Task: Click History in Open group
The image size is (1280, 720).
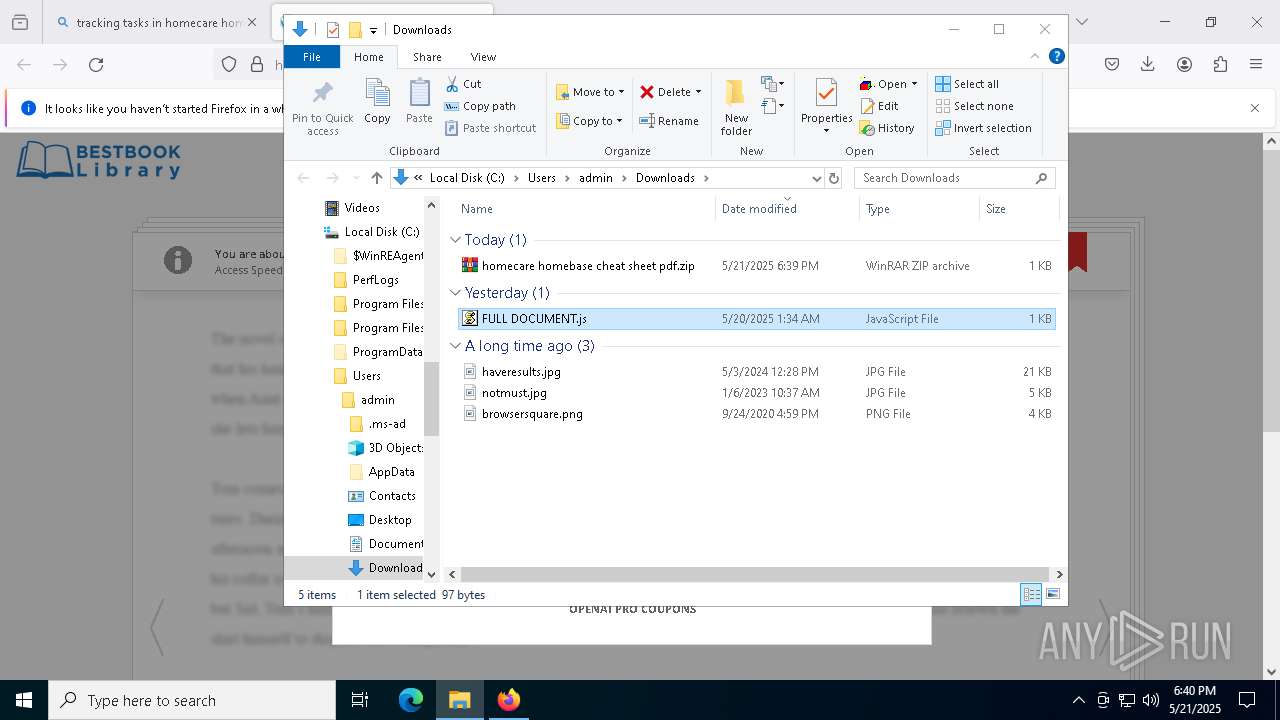Action: click(x=887, y=128)
